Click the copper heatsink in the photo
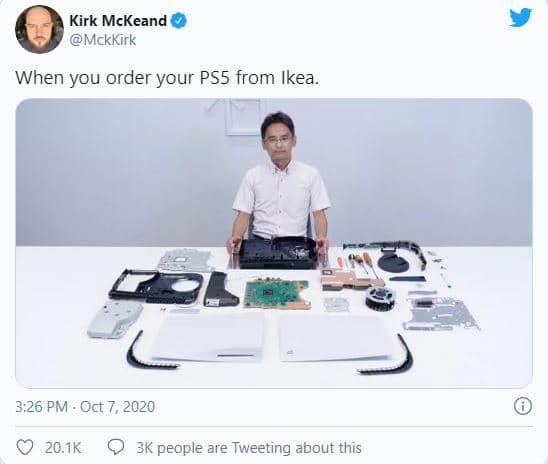 [351, 279]
